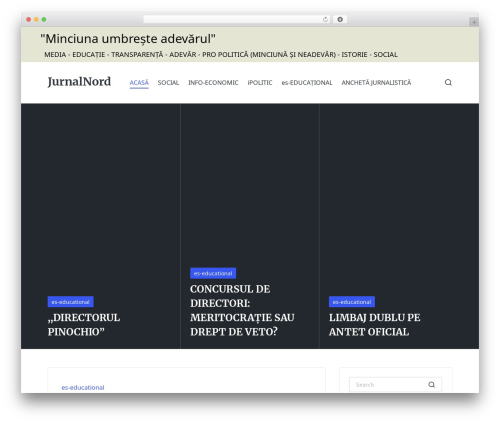Open article LIMBAJ DUBLU PE ANTET OFICIAL

click(x=374, y=325)
